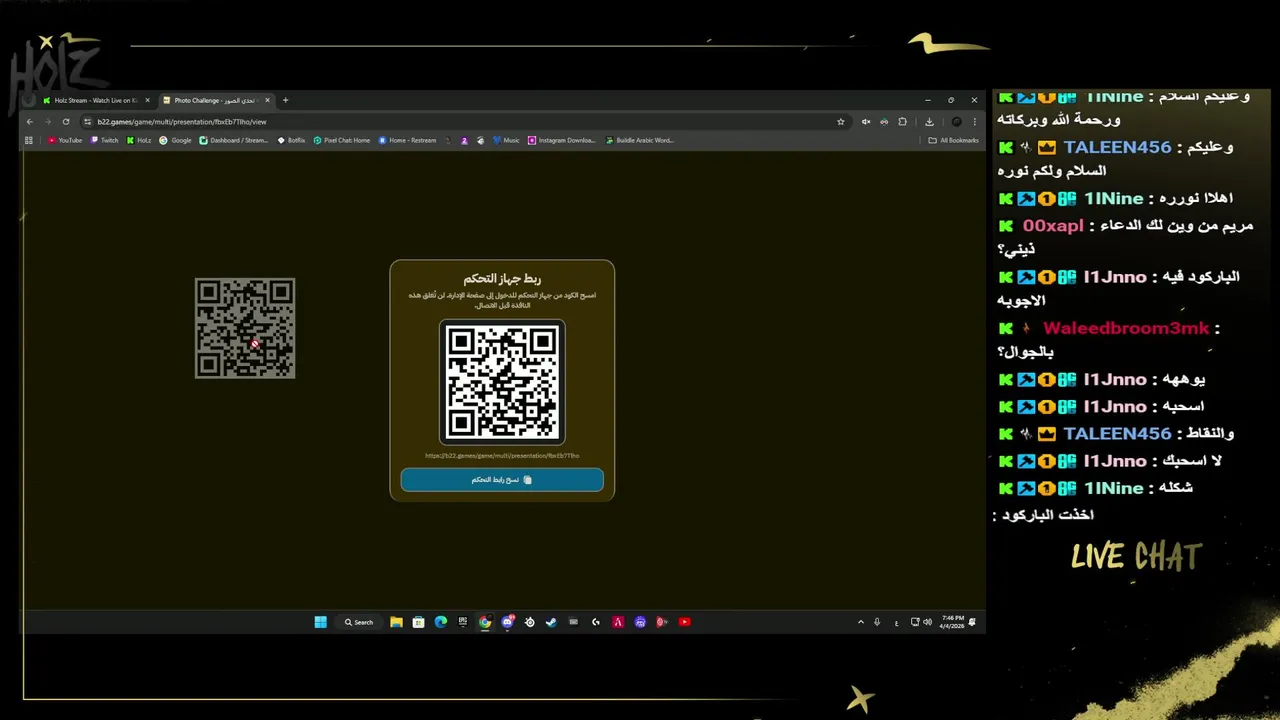This screenshot has width=1280, height=720.
Task: Click the site info icon in address bar
Action: (88, 122)
